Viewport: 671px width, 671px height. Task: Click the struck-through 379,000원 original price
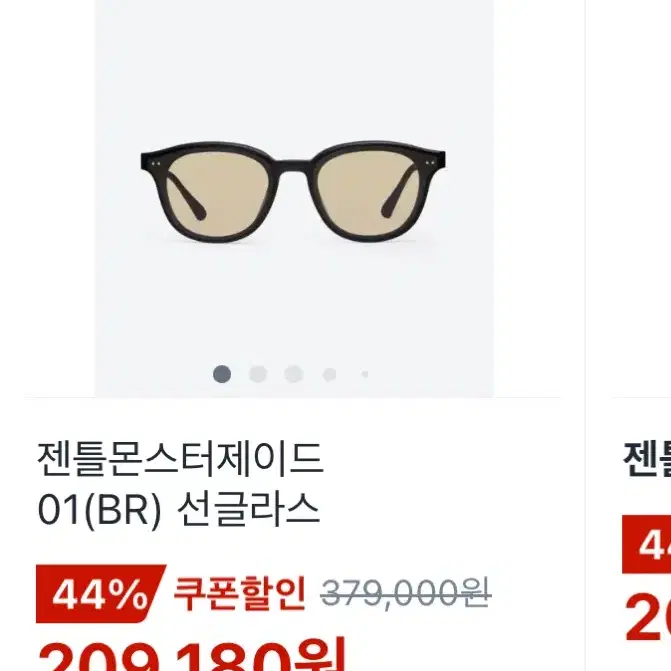pos(406,593)
